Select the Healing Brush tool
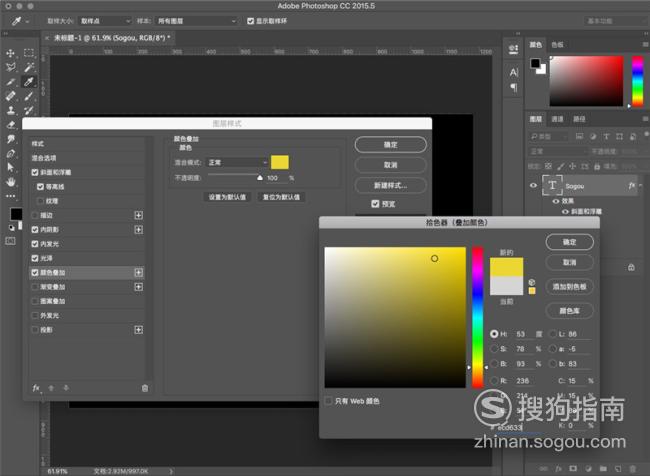Viewport: 650px width, 476px height. (11, 96)
